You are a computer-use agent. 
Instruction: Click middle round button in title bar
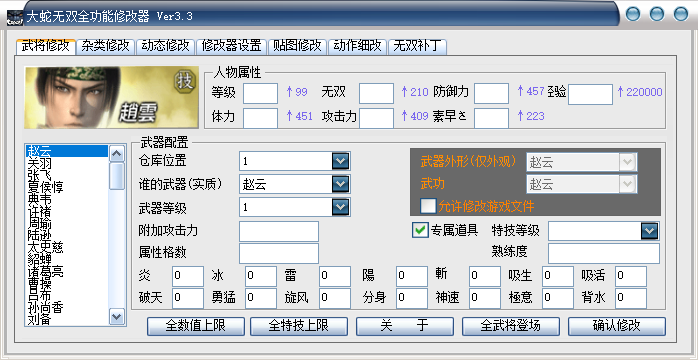[657, 14]
